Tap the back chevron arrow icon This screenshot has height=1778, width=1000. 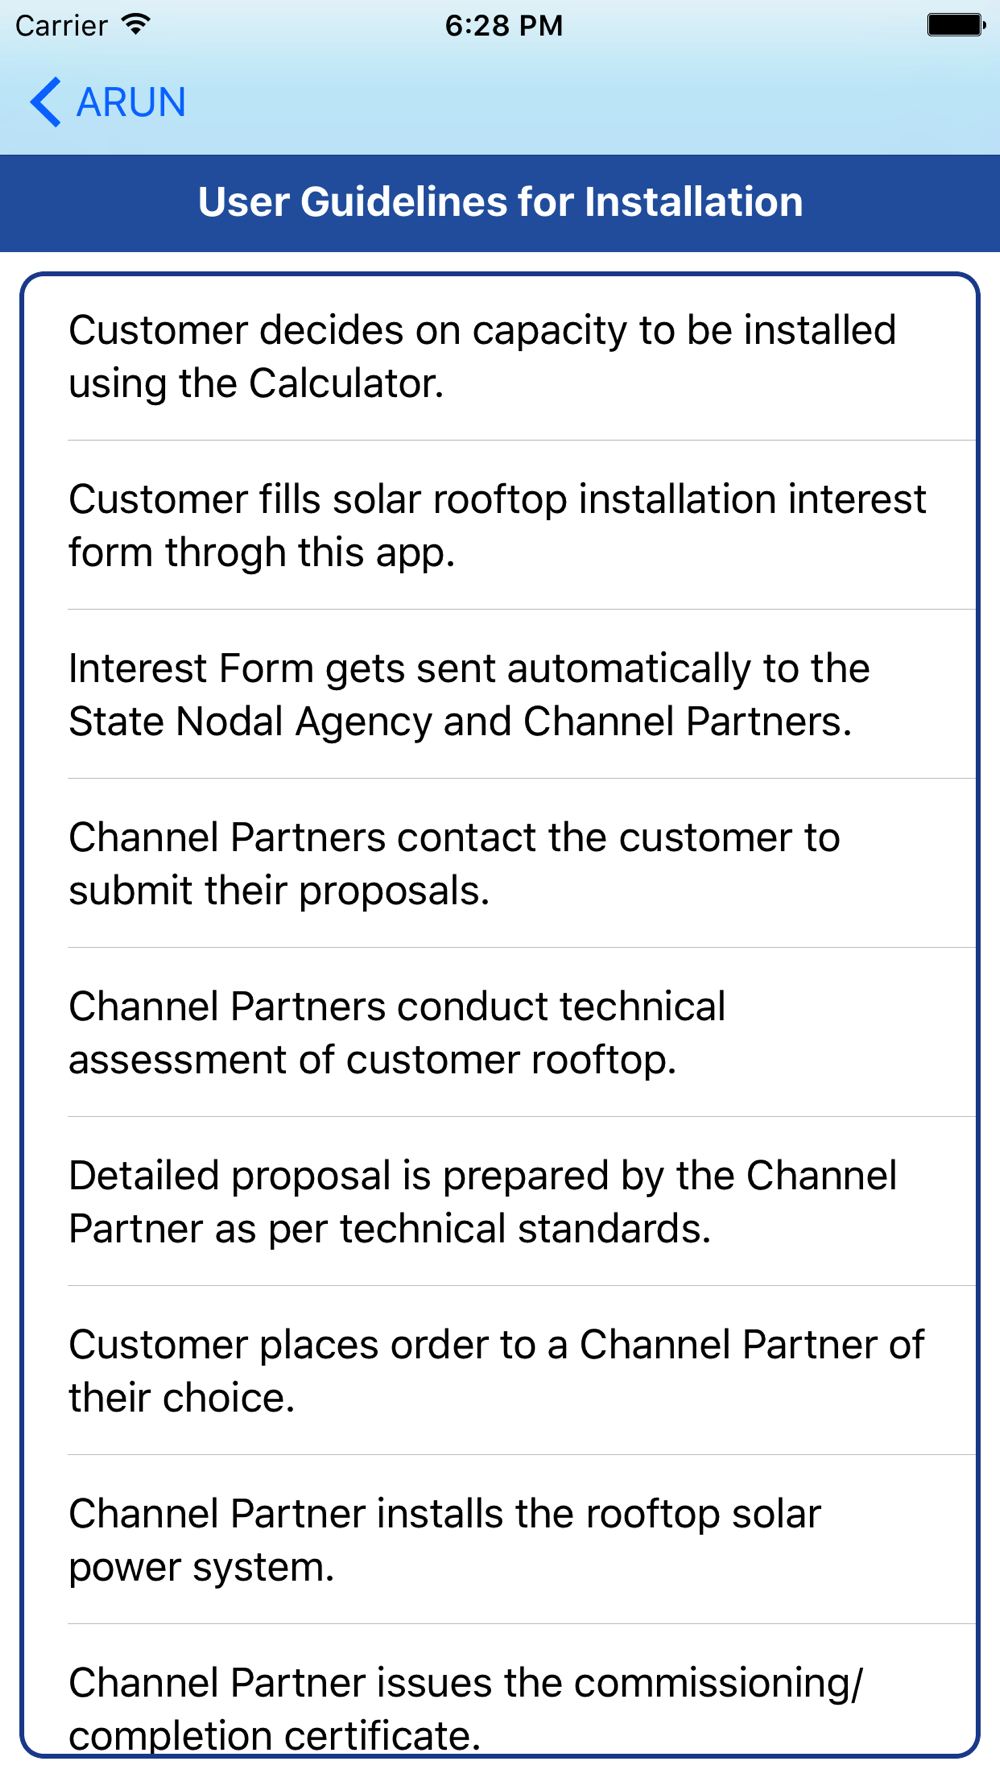click(45, 102)
